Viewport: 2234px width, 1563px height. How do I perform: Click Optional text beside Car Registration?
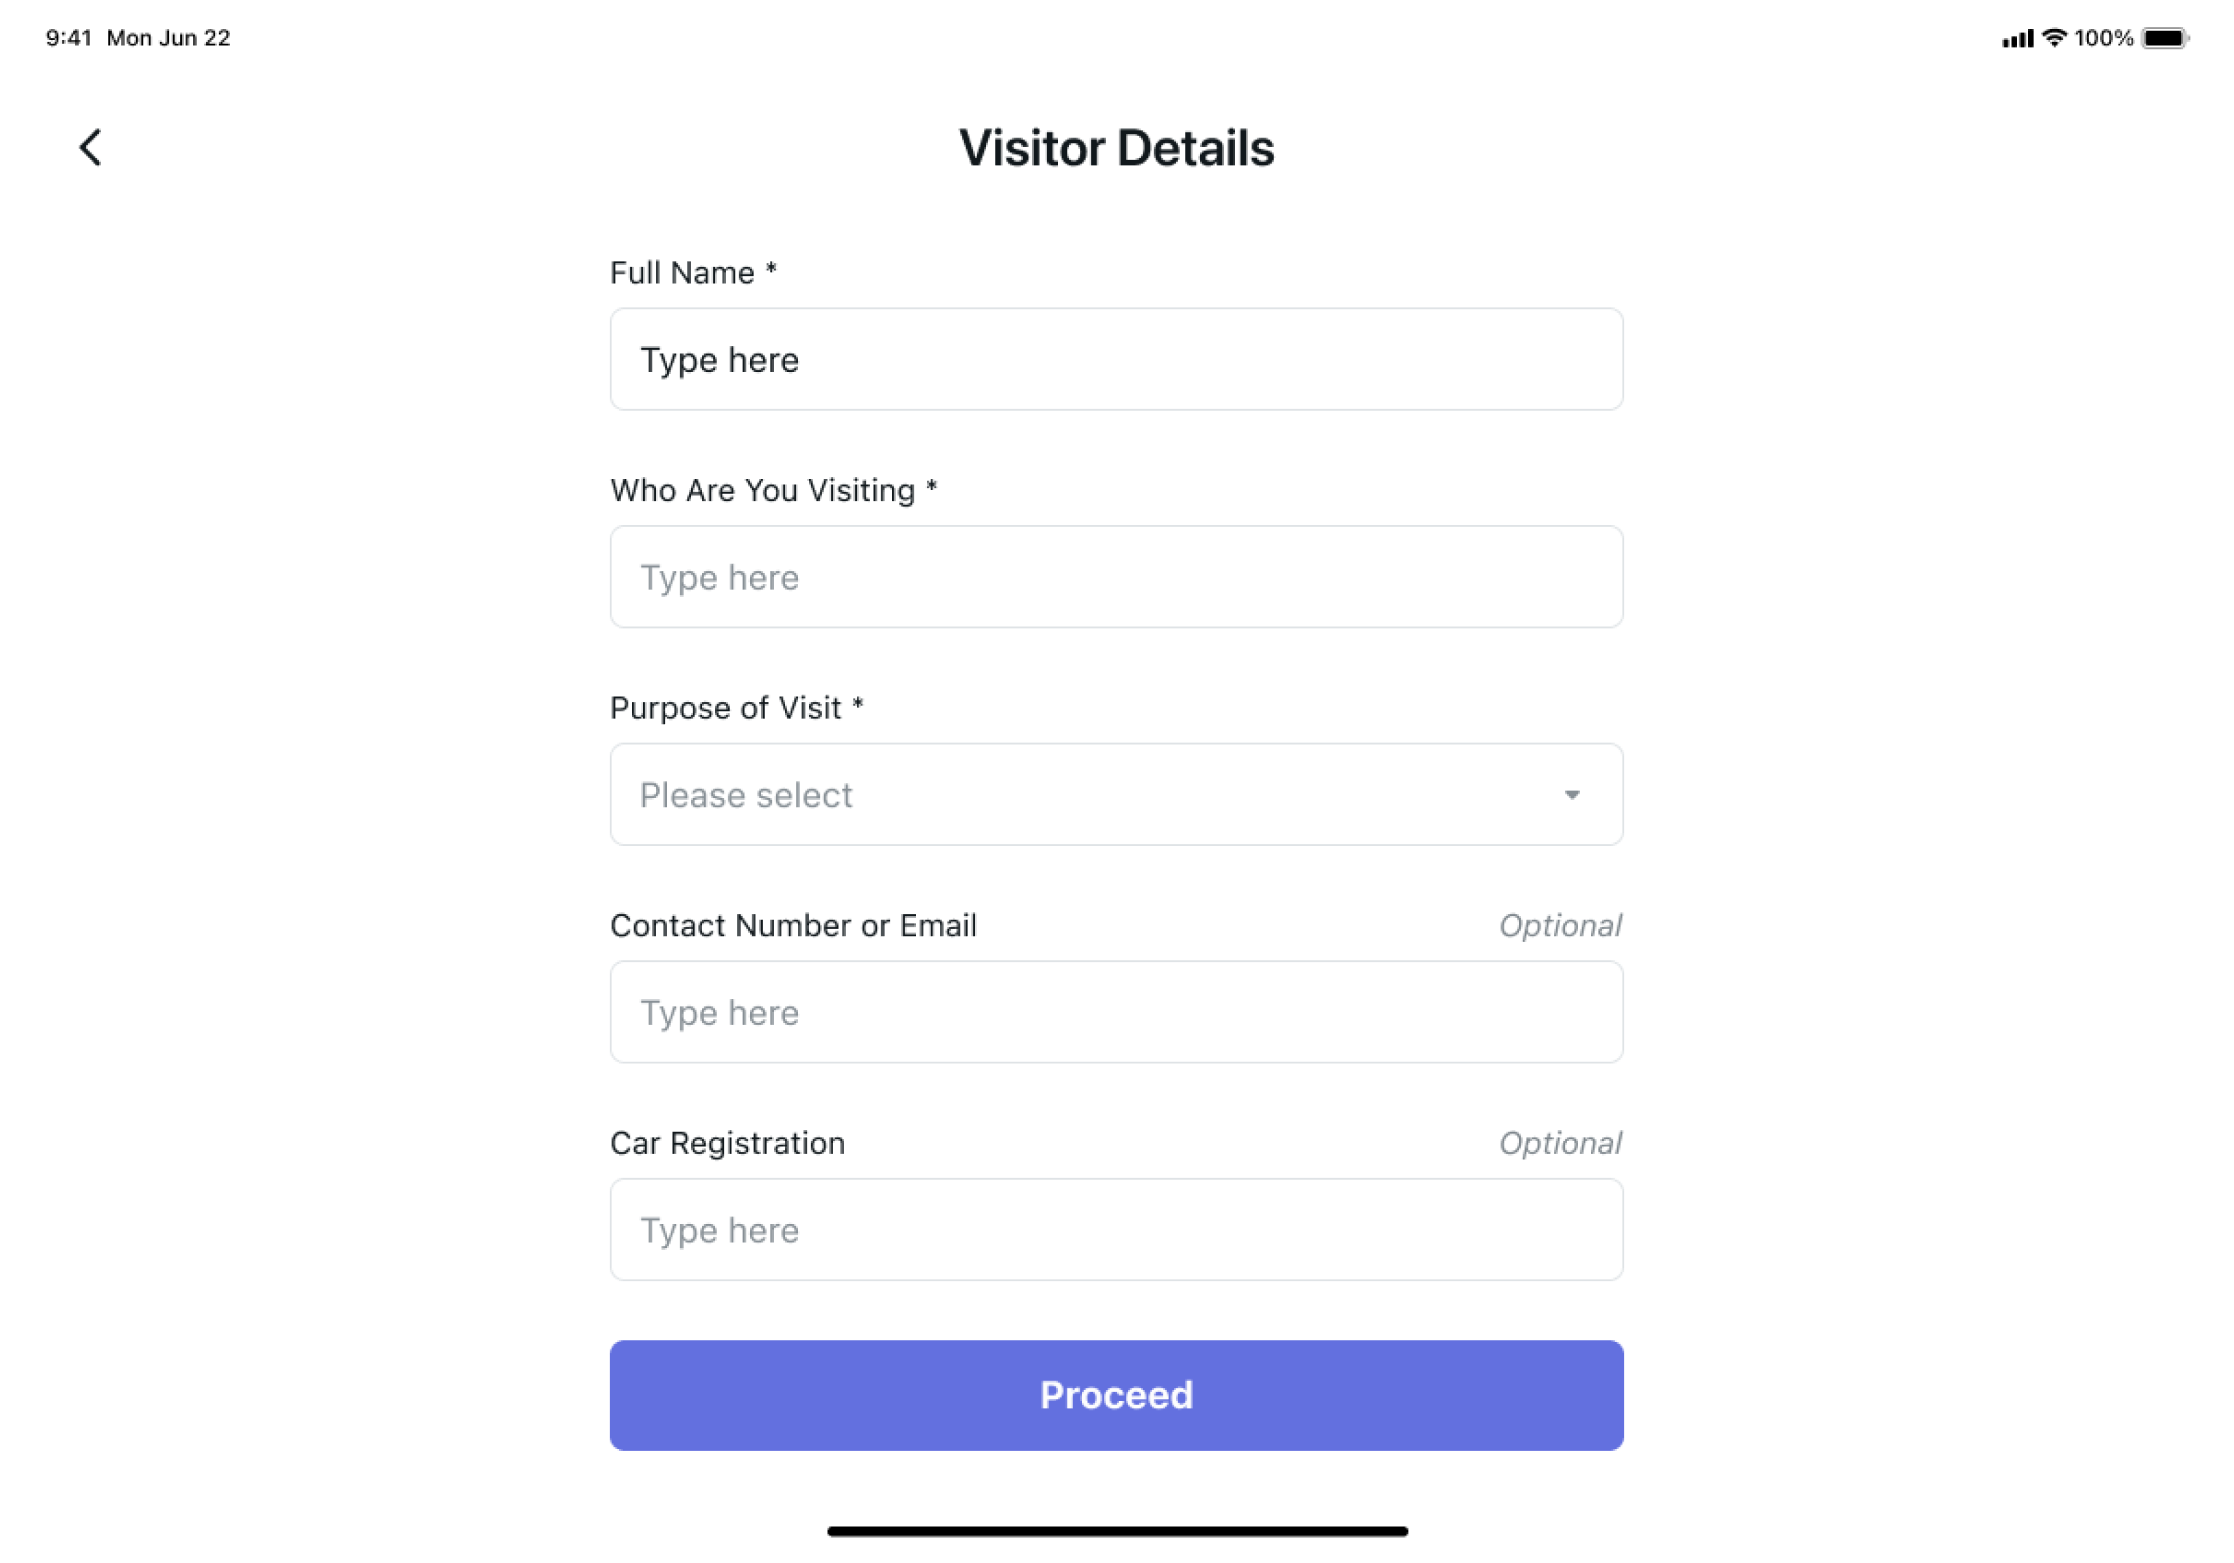click(1560, 1143)
